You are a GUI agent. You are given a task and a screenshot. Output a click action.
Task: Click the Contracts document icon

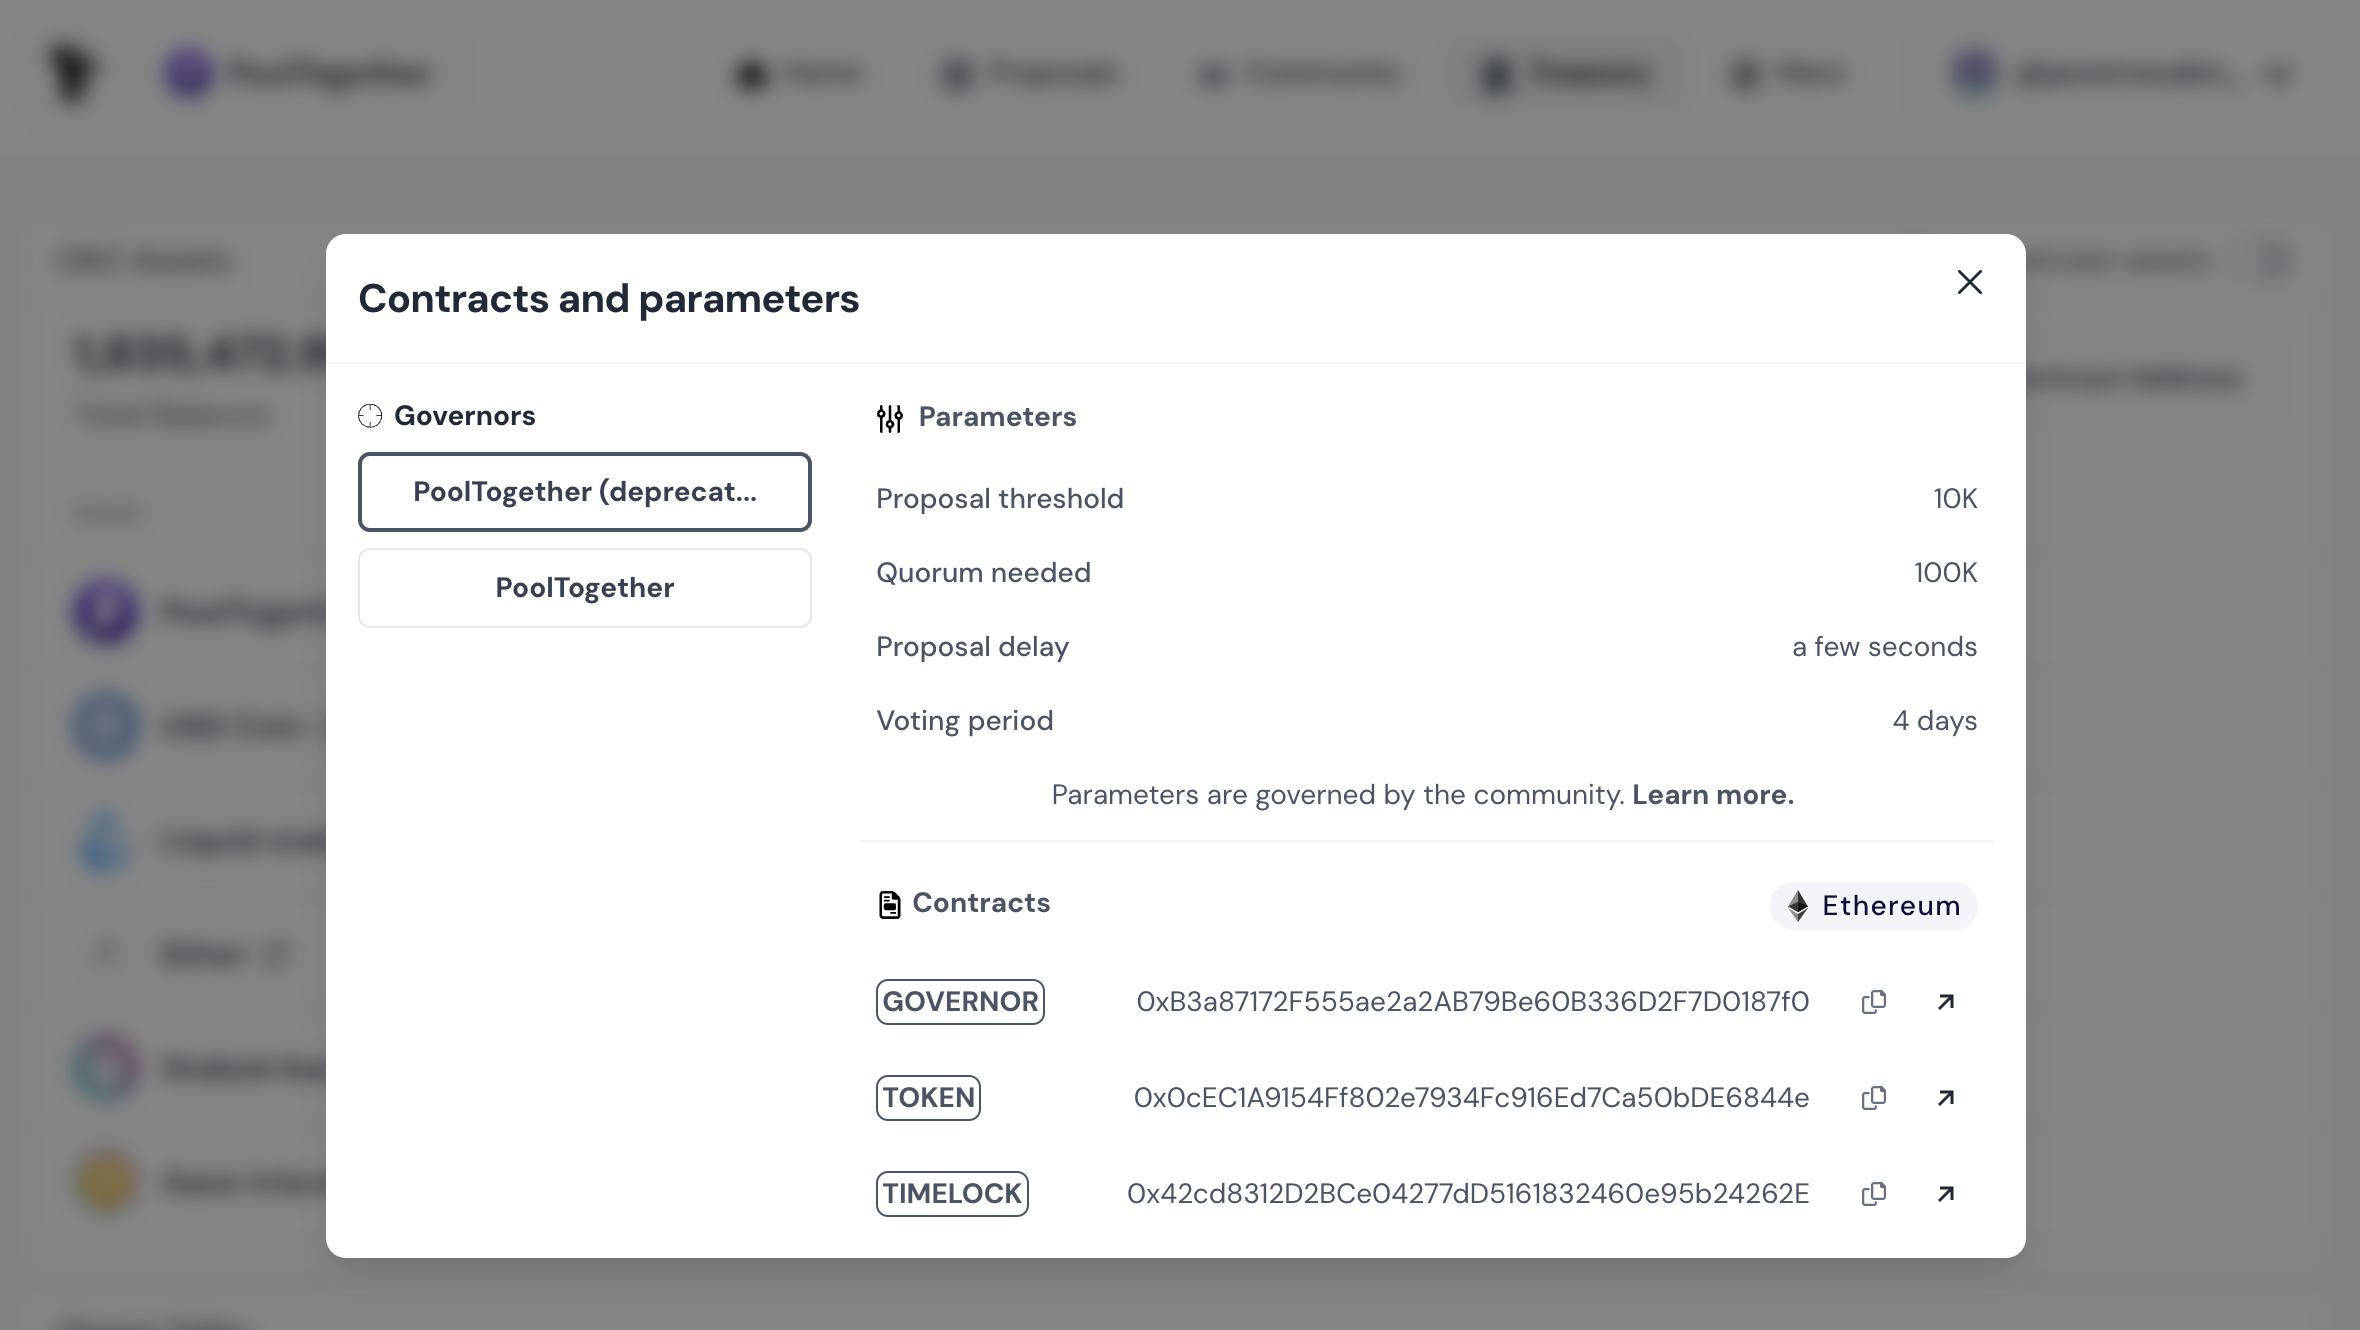[x=889, y=905]
